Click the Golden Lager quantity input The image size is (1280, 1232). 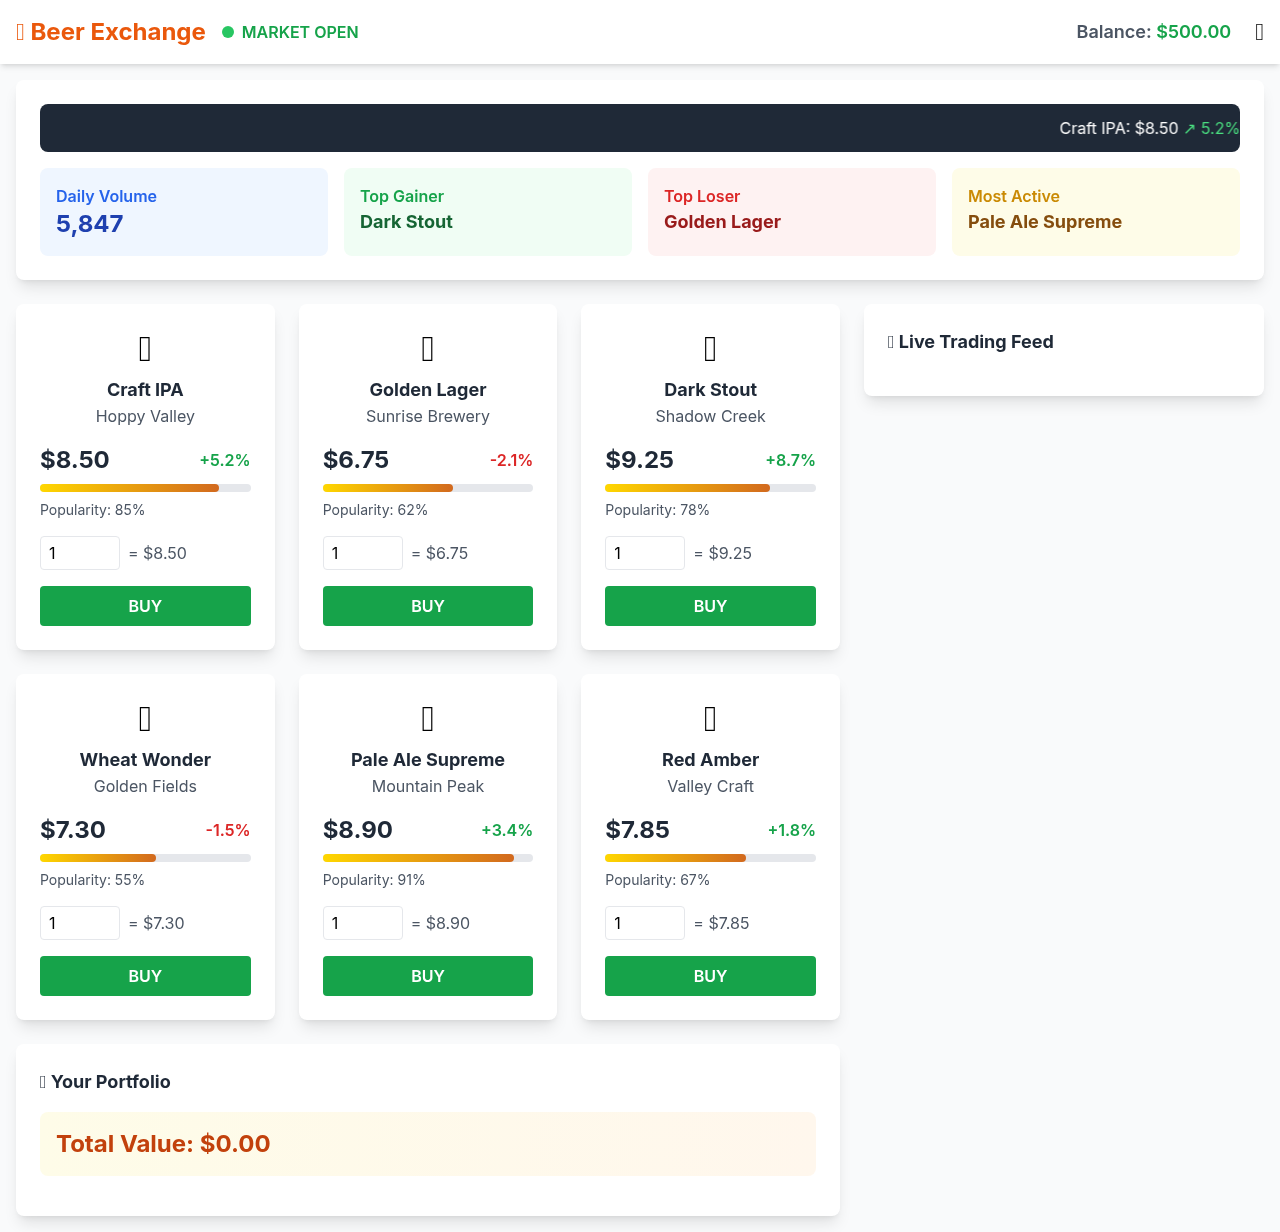(362, 552)
